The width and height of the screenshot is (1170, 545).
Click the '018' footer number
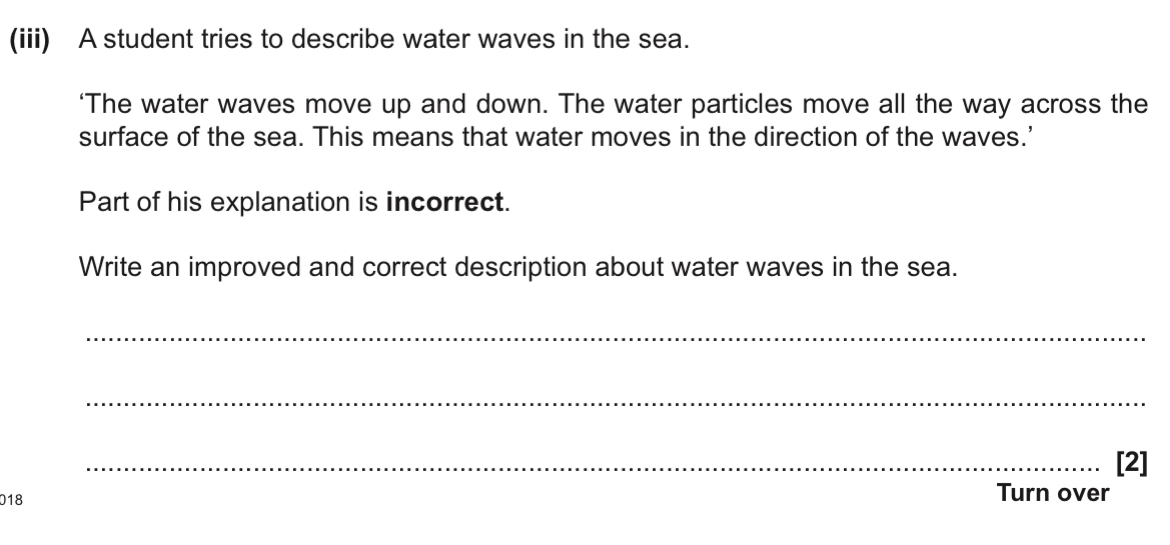tap(12, 500)
